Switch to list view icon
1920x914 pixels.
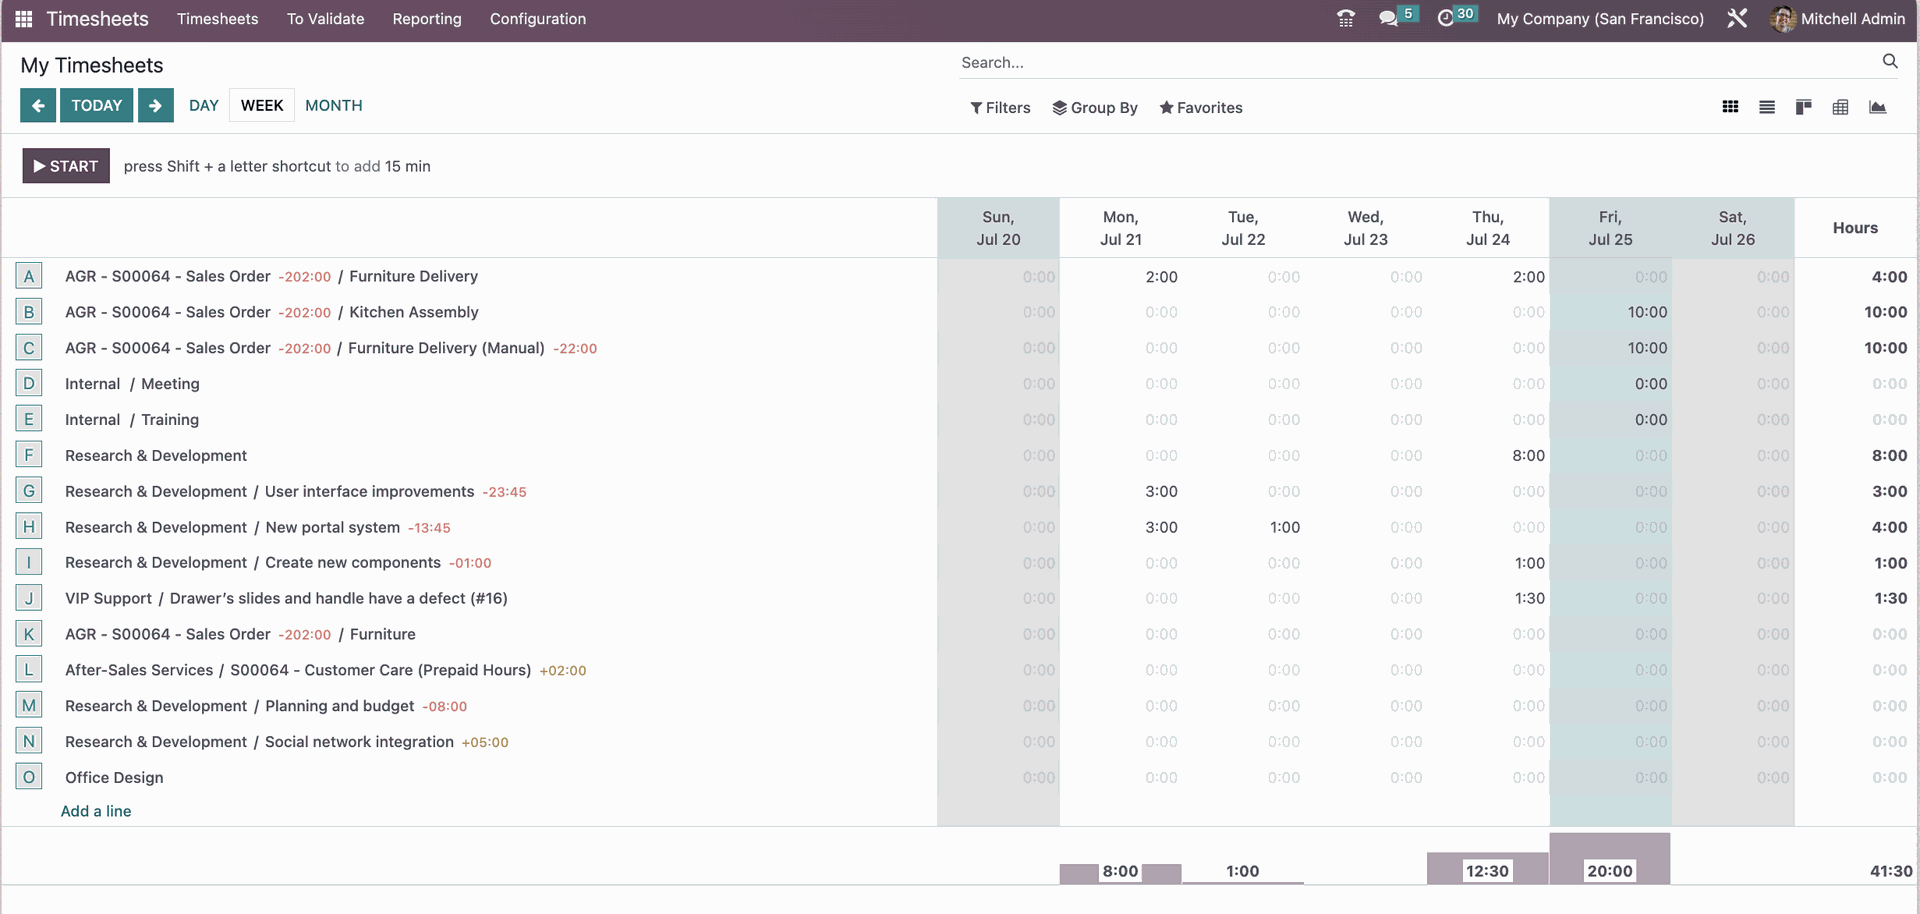click(x=1767, y=107)
